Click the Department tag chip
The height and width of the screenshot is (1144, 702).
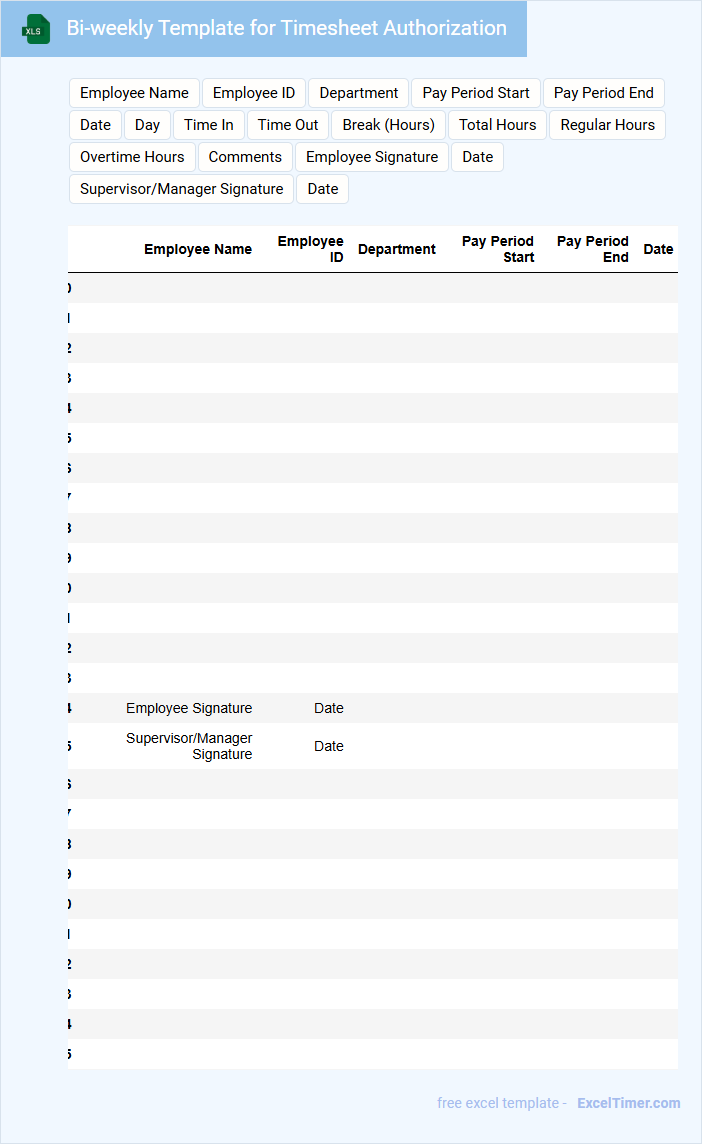[x=358, y=93]
